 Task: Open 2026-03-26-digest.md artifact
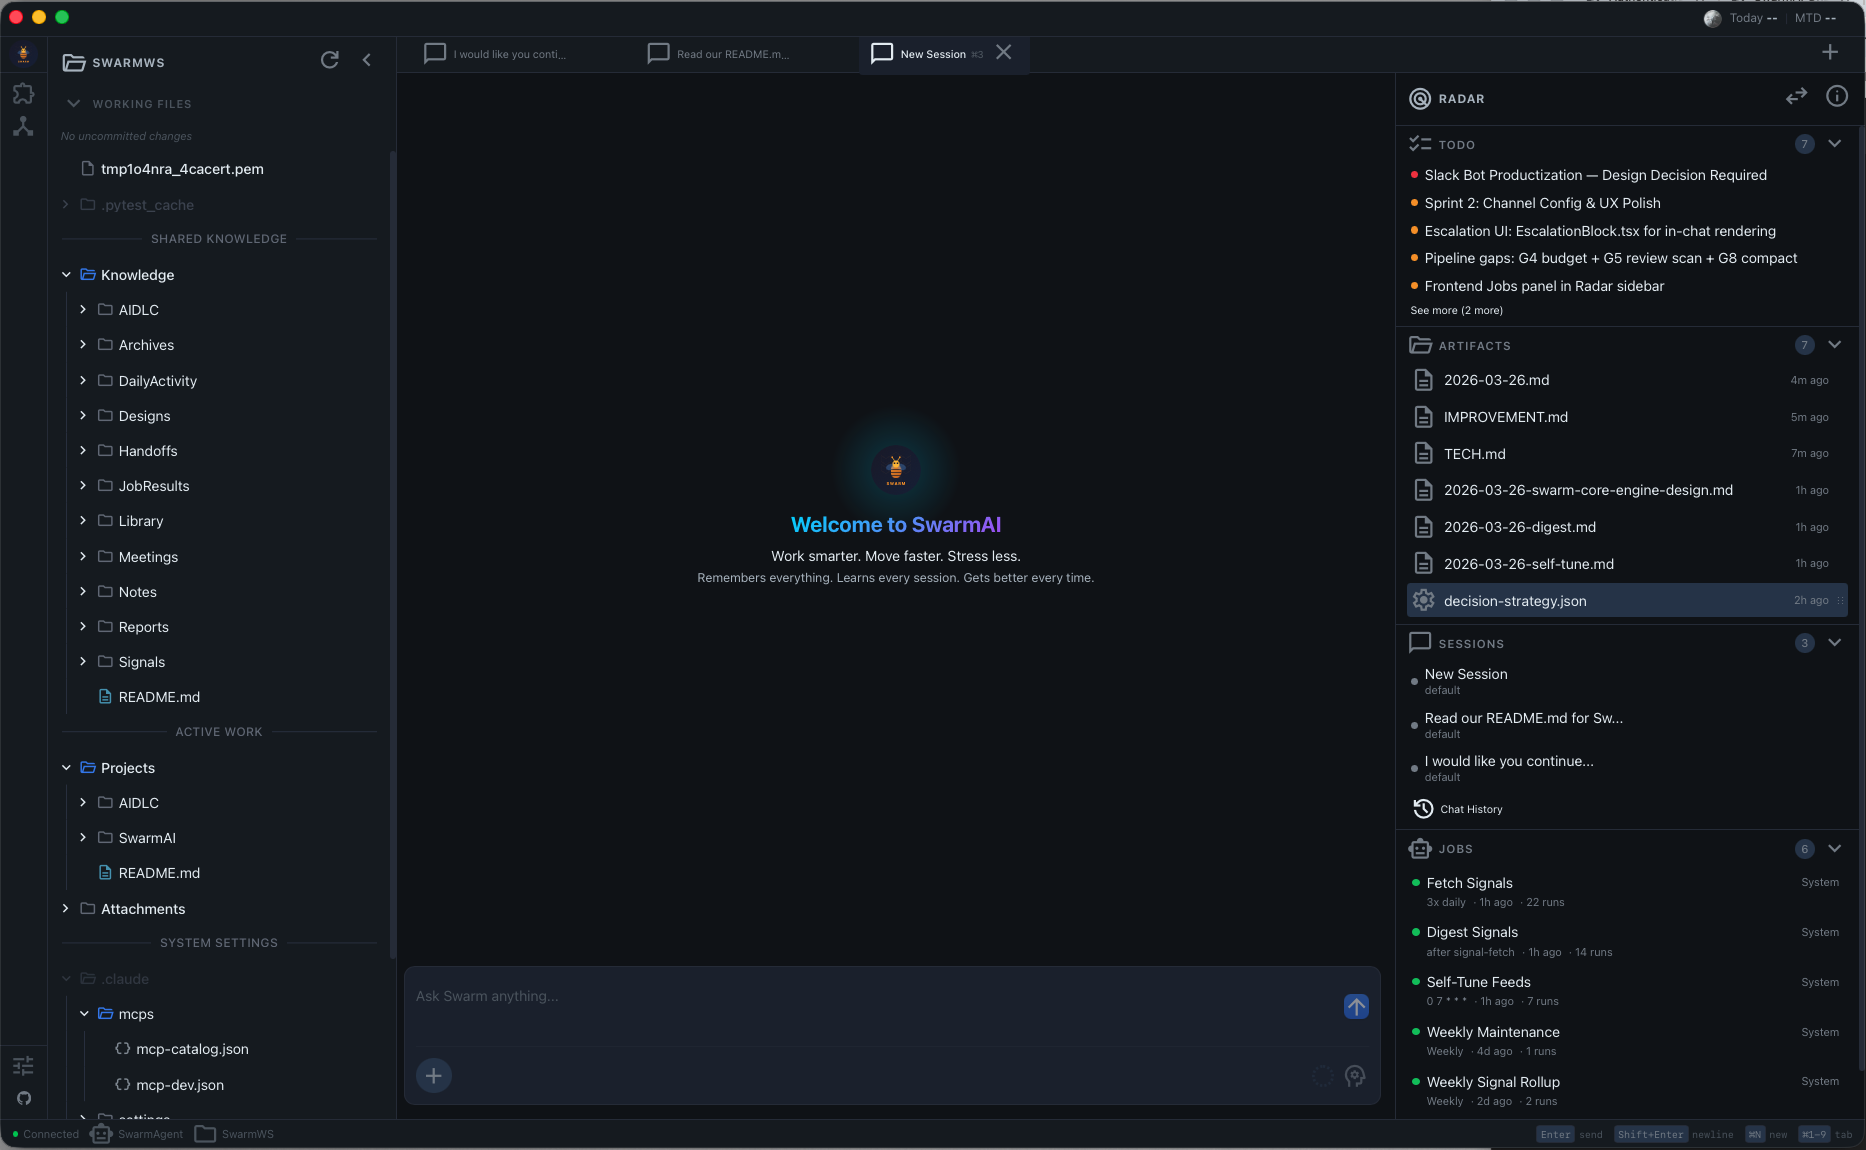tap(1627, 527)
